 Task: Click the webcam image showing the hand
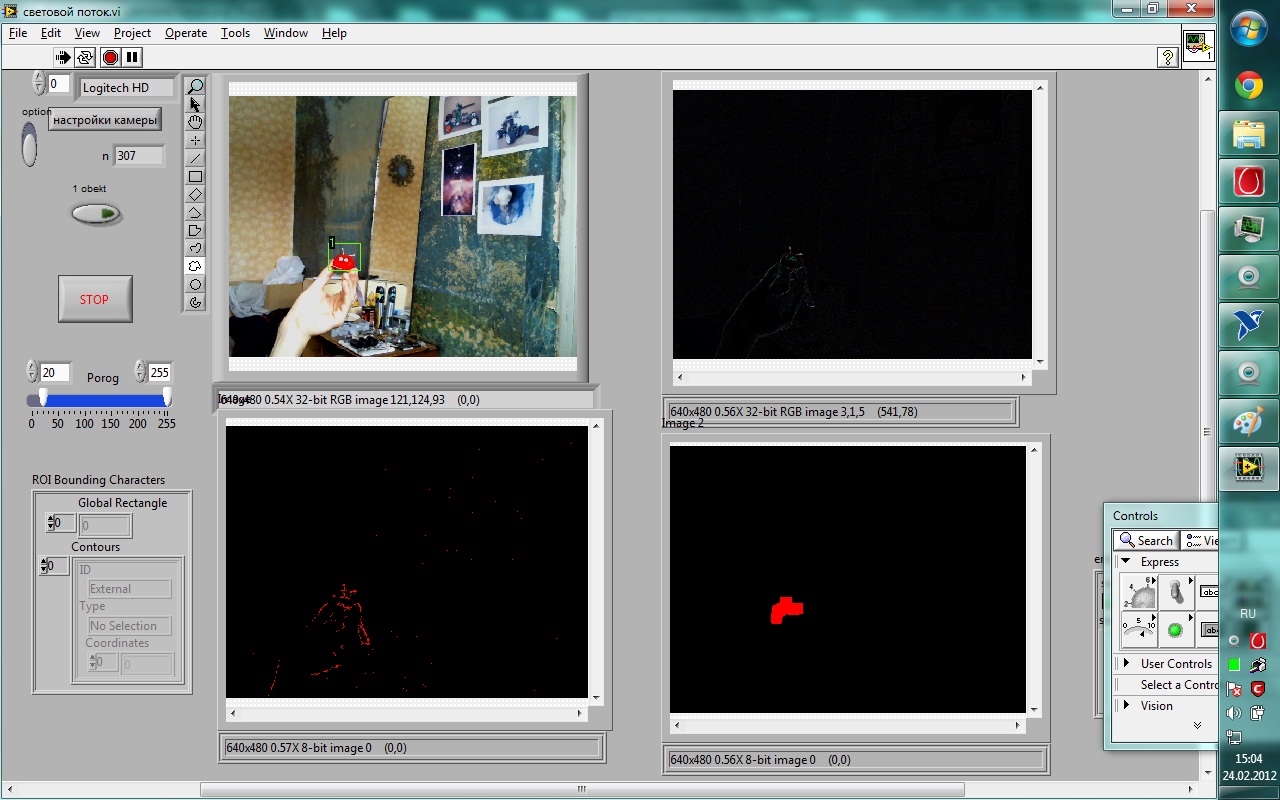click(x=403, y=226)
